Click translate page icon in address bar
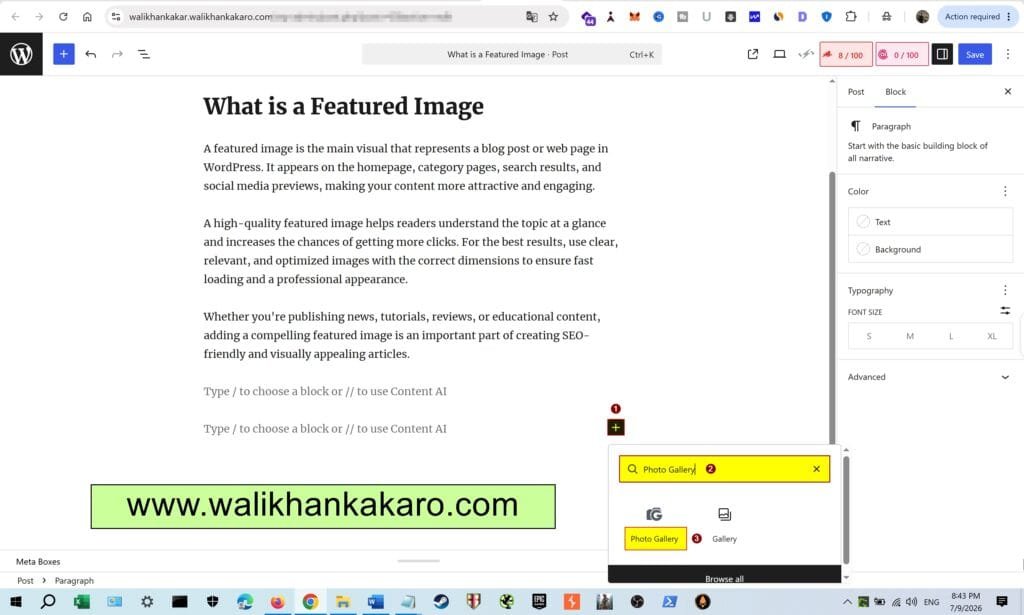Image resolution: width=1024 pixels, height=615 pixels. point(532,16)
